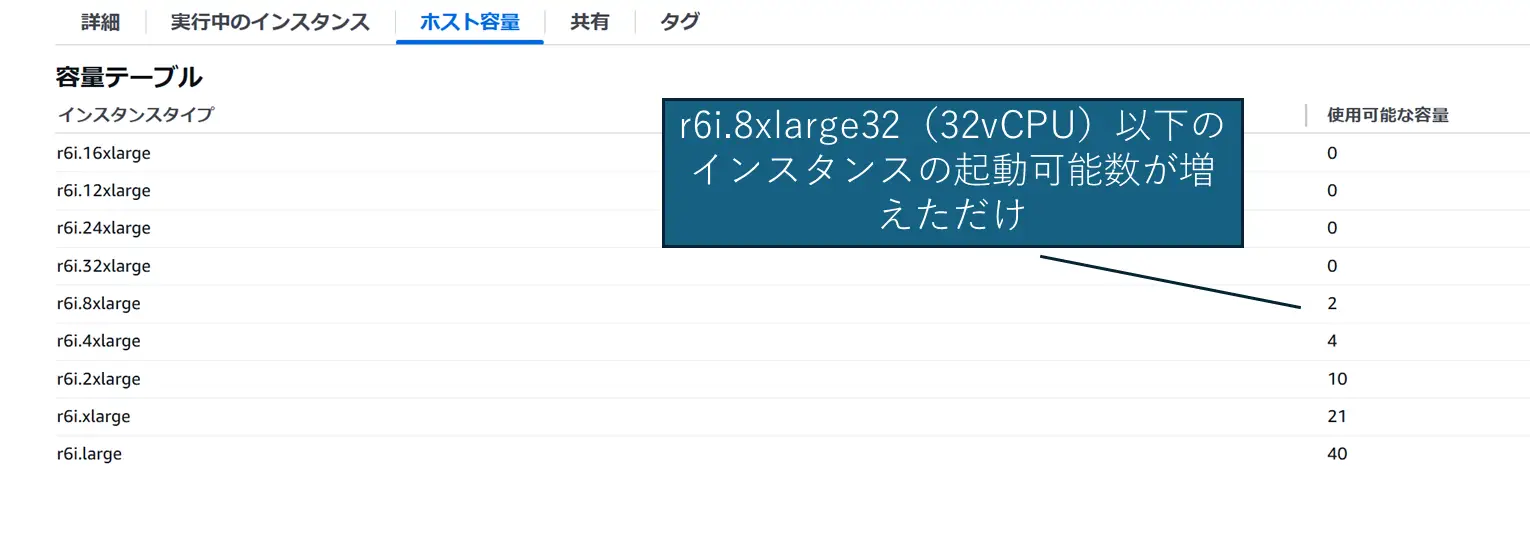Select the r6i.12xlarge row label

click(x=104, y=191)
